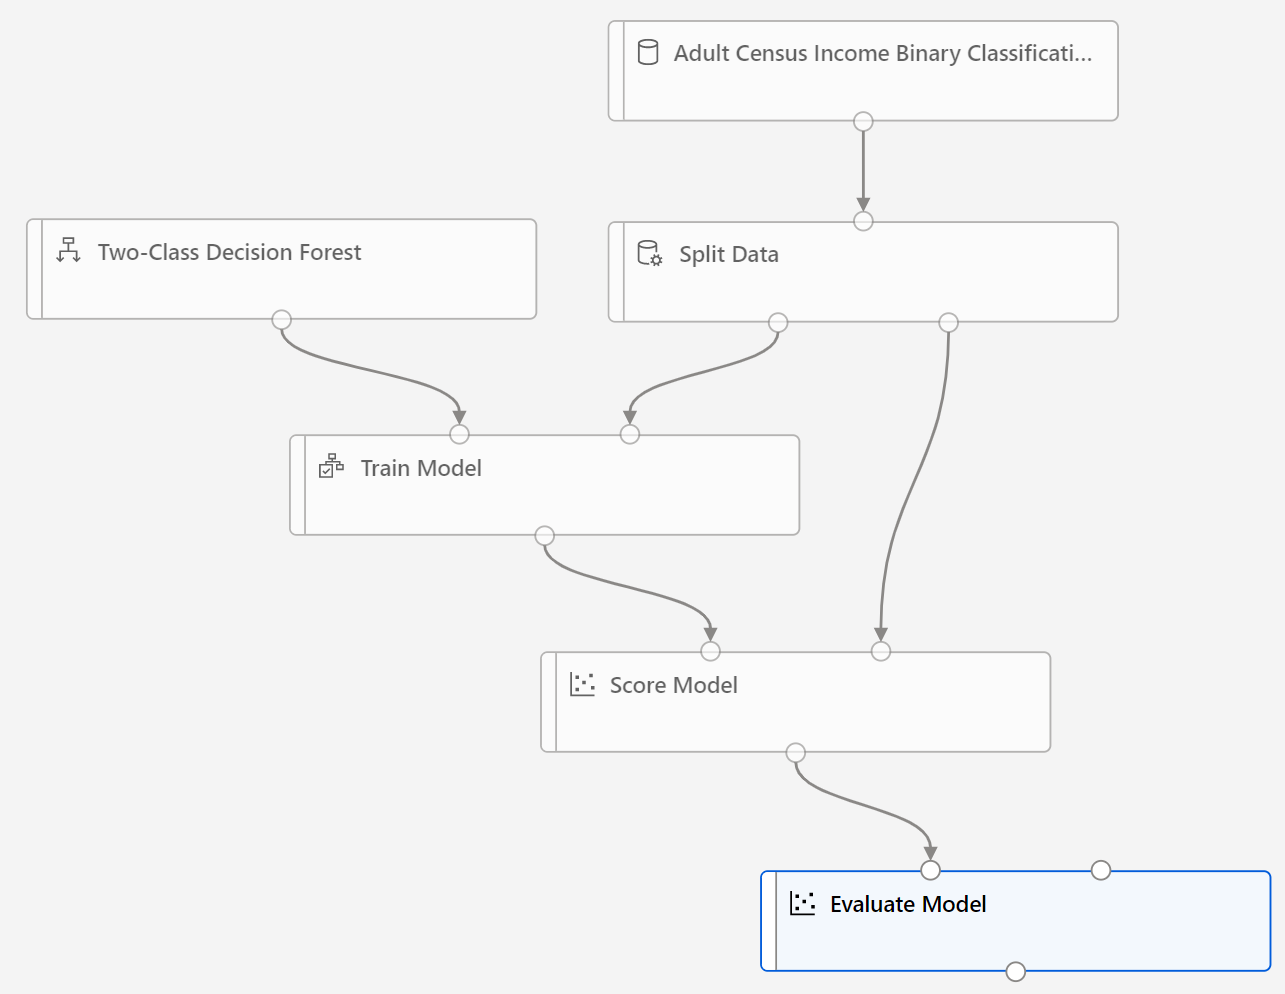Click the dataset cylinder icon on Adult Census module

[x=648, y=52]
